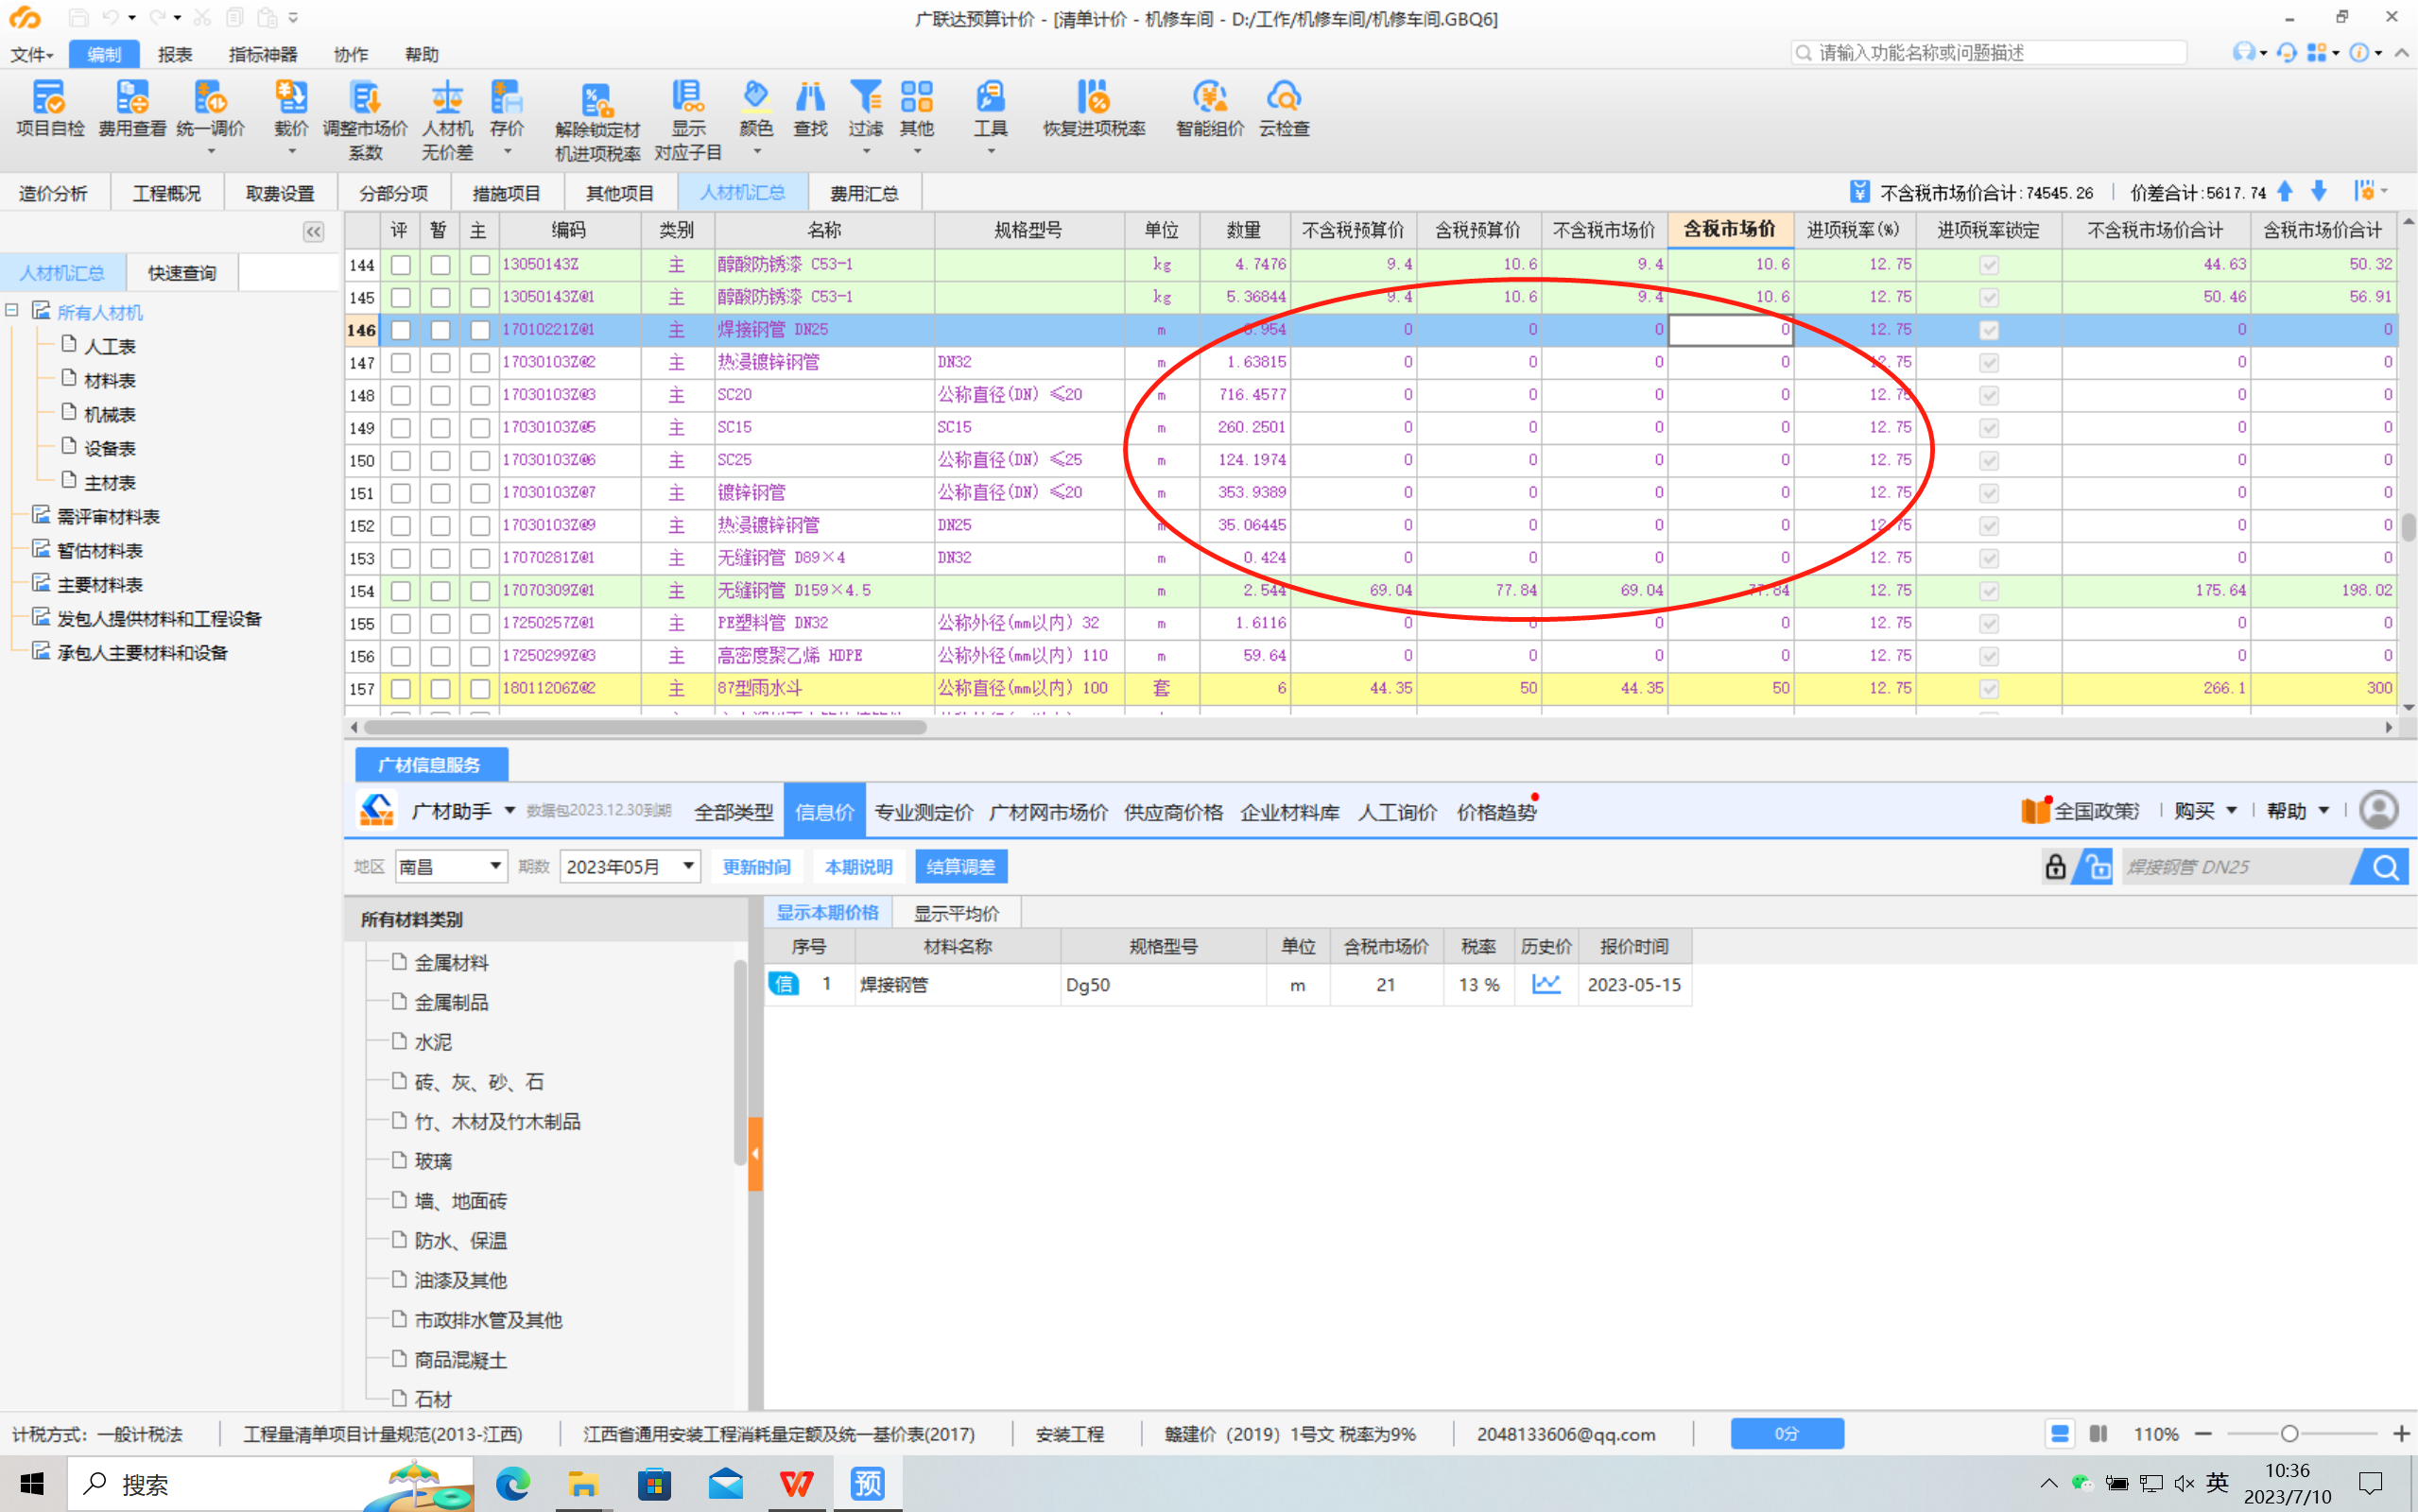Open Microsoft Edge from the taskbar
This screenshot has width=2418, height=1512.
click(513, 1484)
